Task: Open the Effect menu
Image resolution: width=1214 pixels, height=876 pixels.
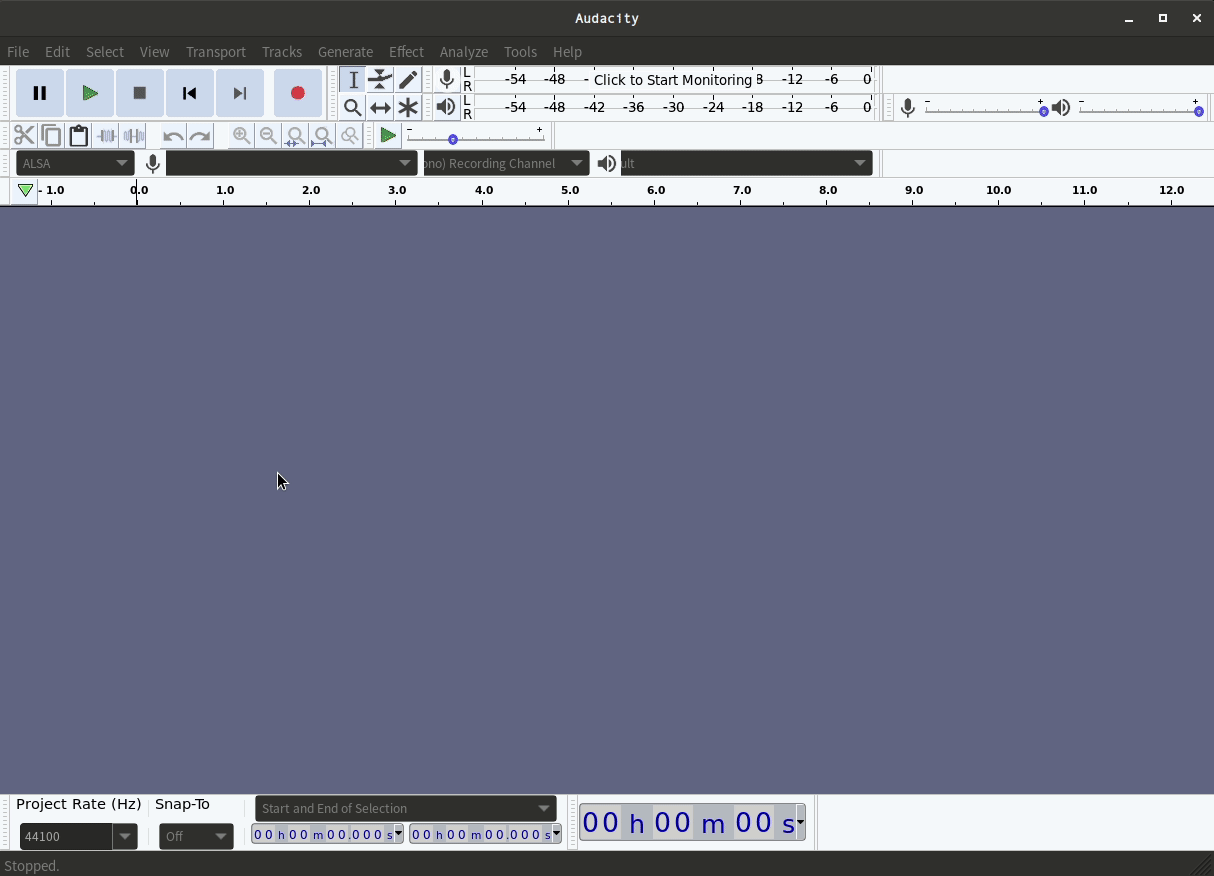Action: (x=406, y=52)
